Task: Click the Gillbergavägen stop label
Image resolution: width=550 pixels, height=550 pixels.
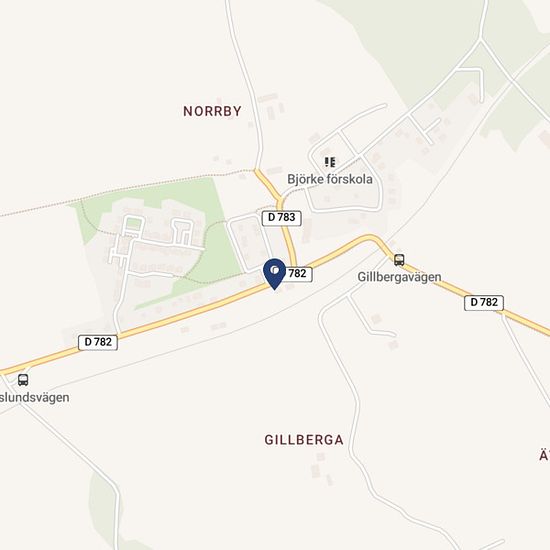Action: click(x=399, y=277)
